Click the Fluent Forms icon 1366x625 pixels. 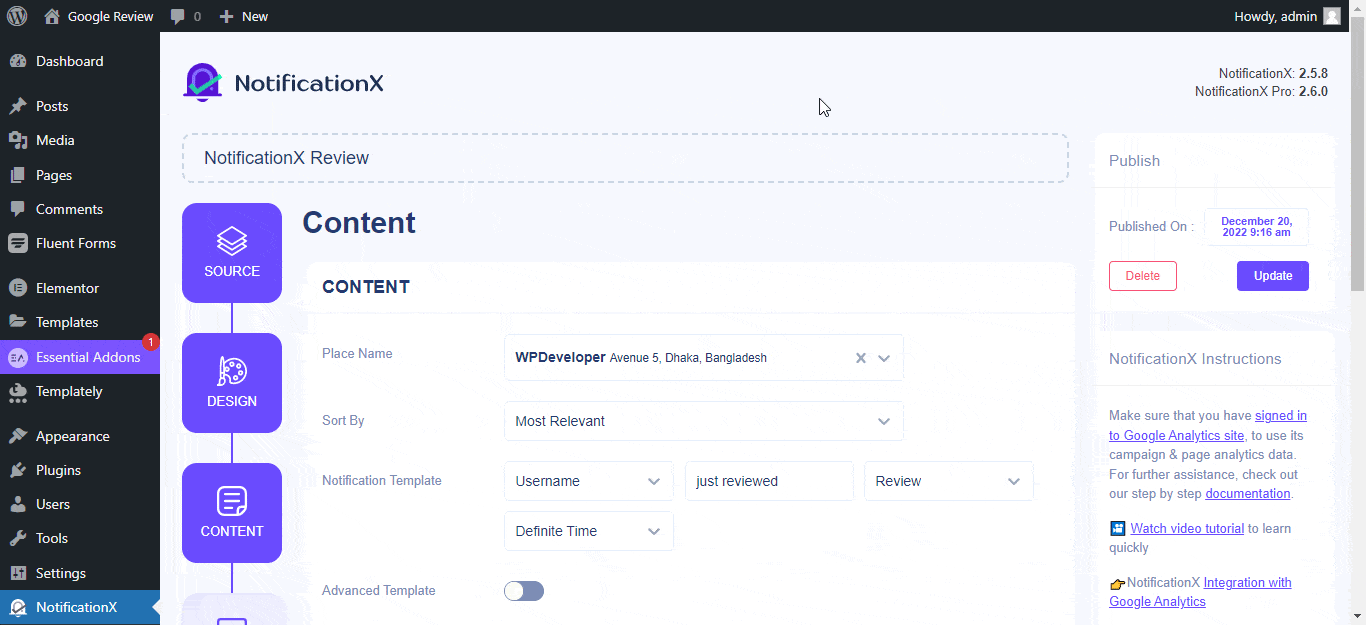click(x=18, y=243)
